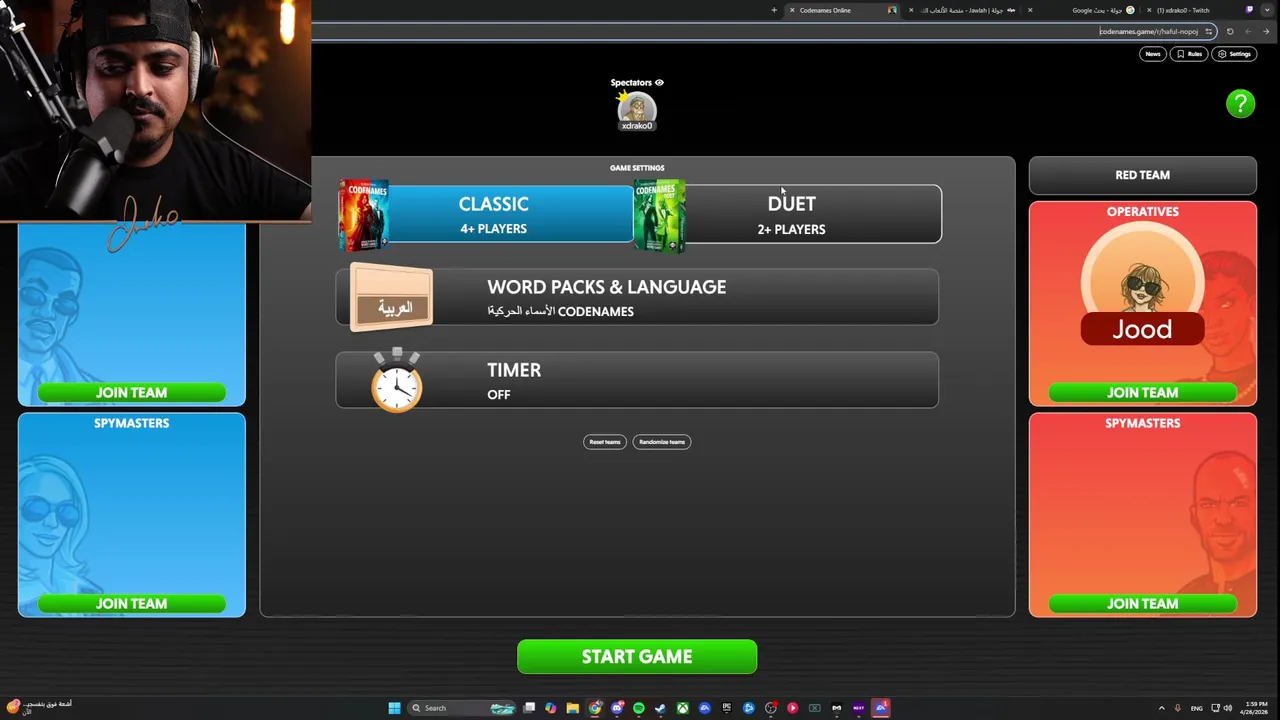
Task: Start the game
Action: (x=637, y=657)
